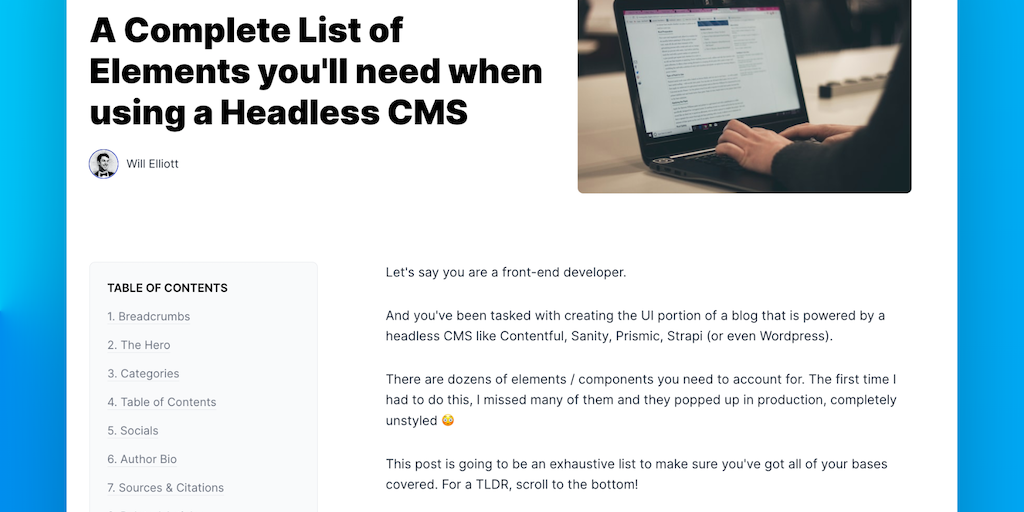The image size is (1024, 512).
Task: Click the word "Prismic" in the article
Action: tap(633, 336)
